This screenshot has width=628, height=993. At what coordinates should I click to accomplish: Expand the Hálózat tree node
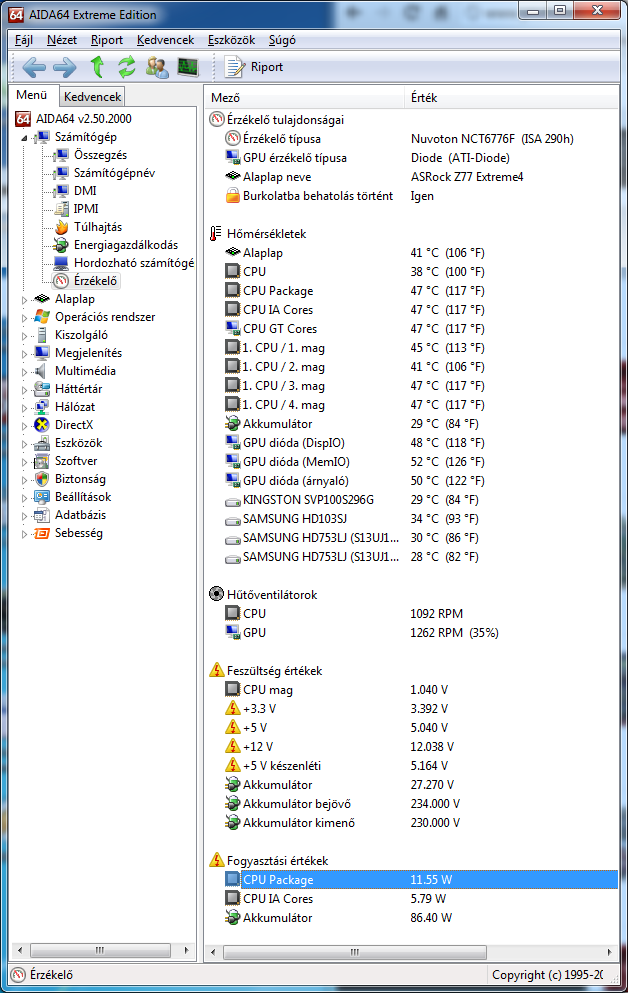[x=24, y=407]
